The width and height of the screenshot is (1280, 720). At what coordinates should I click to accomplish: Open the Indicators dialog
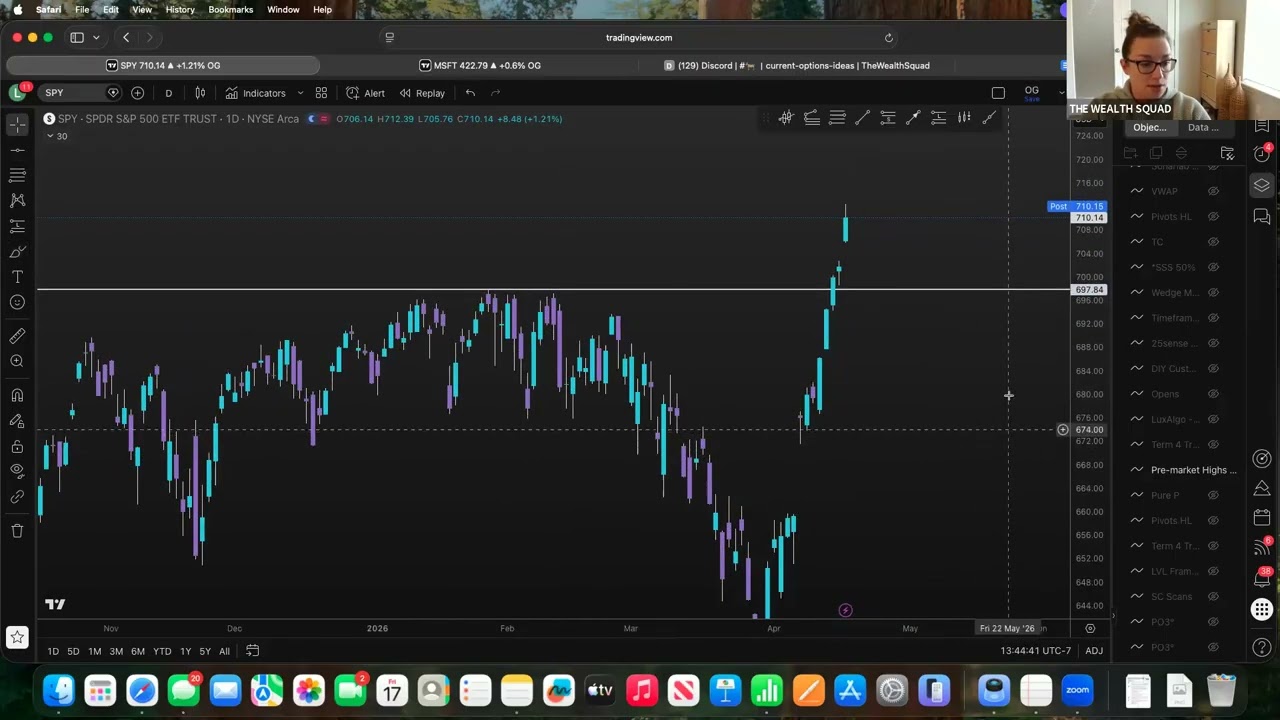click(x=256, y=93)
